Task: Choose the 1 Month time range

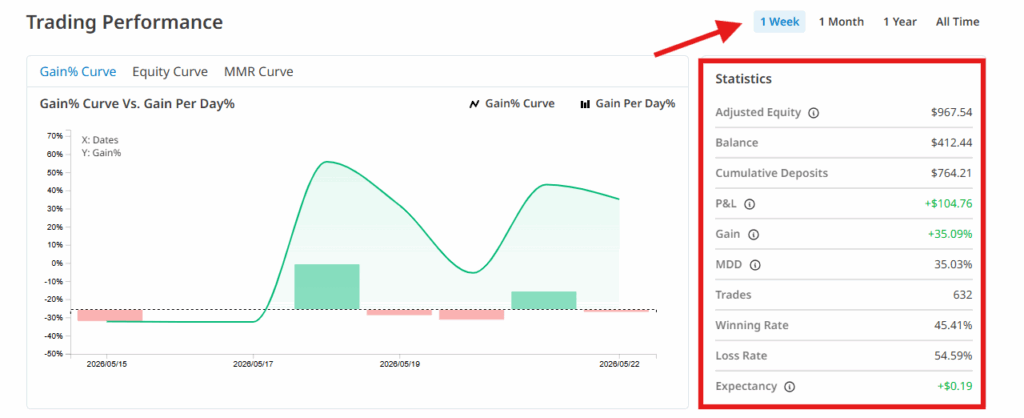Action: 841,22
